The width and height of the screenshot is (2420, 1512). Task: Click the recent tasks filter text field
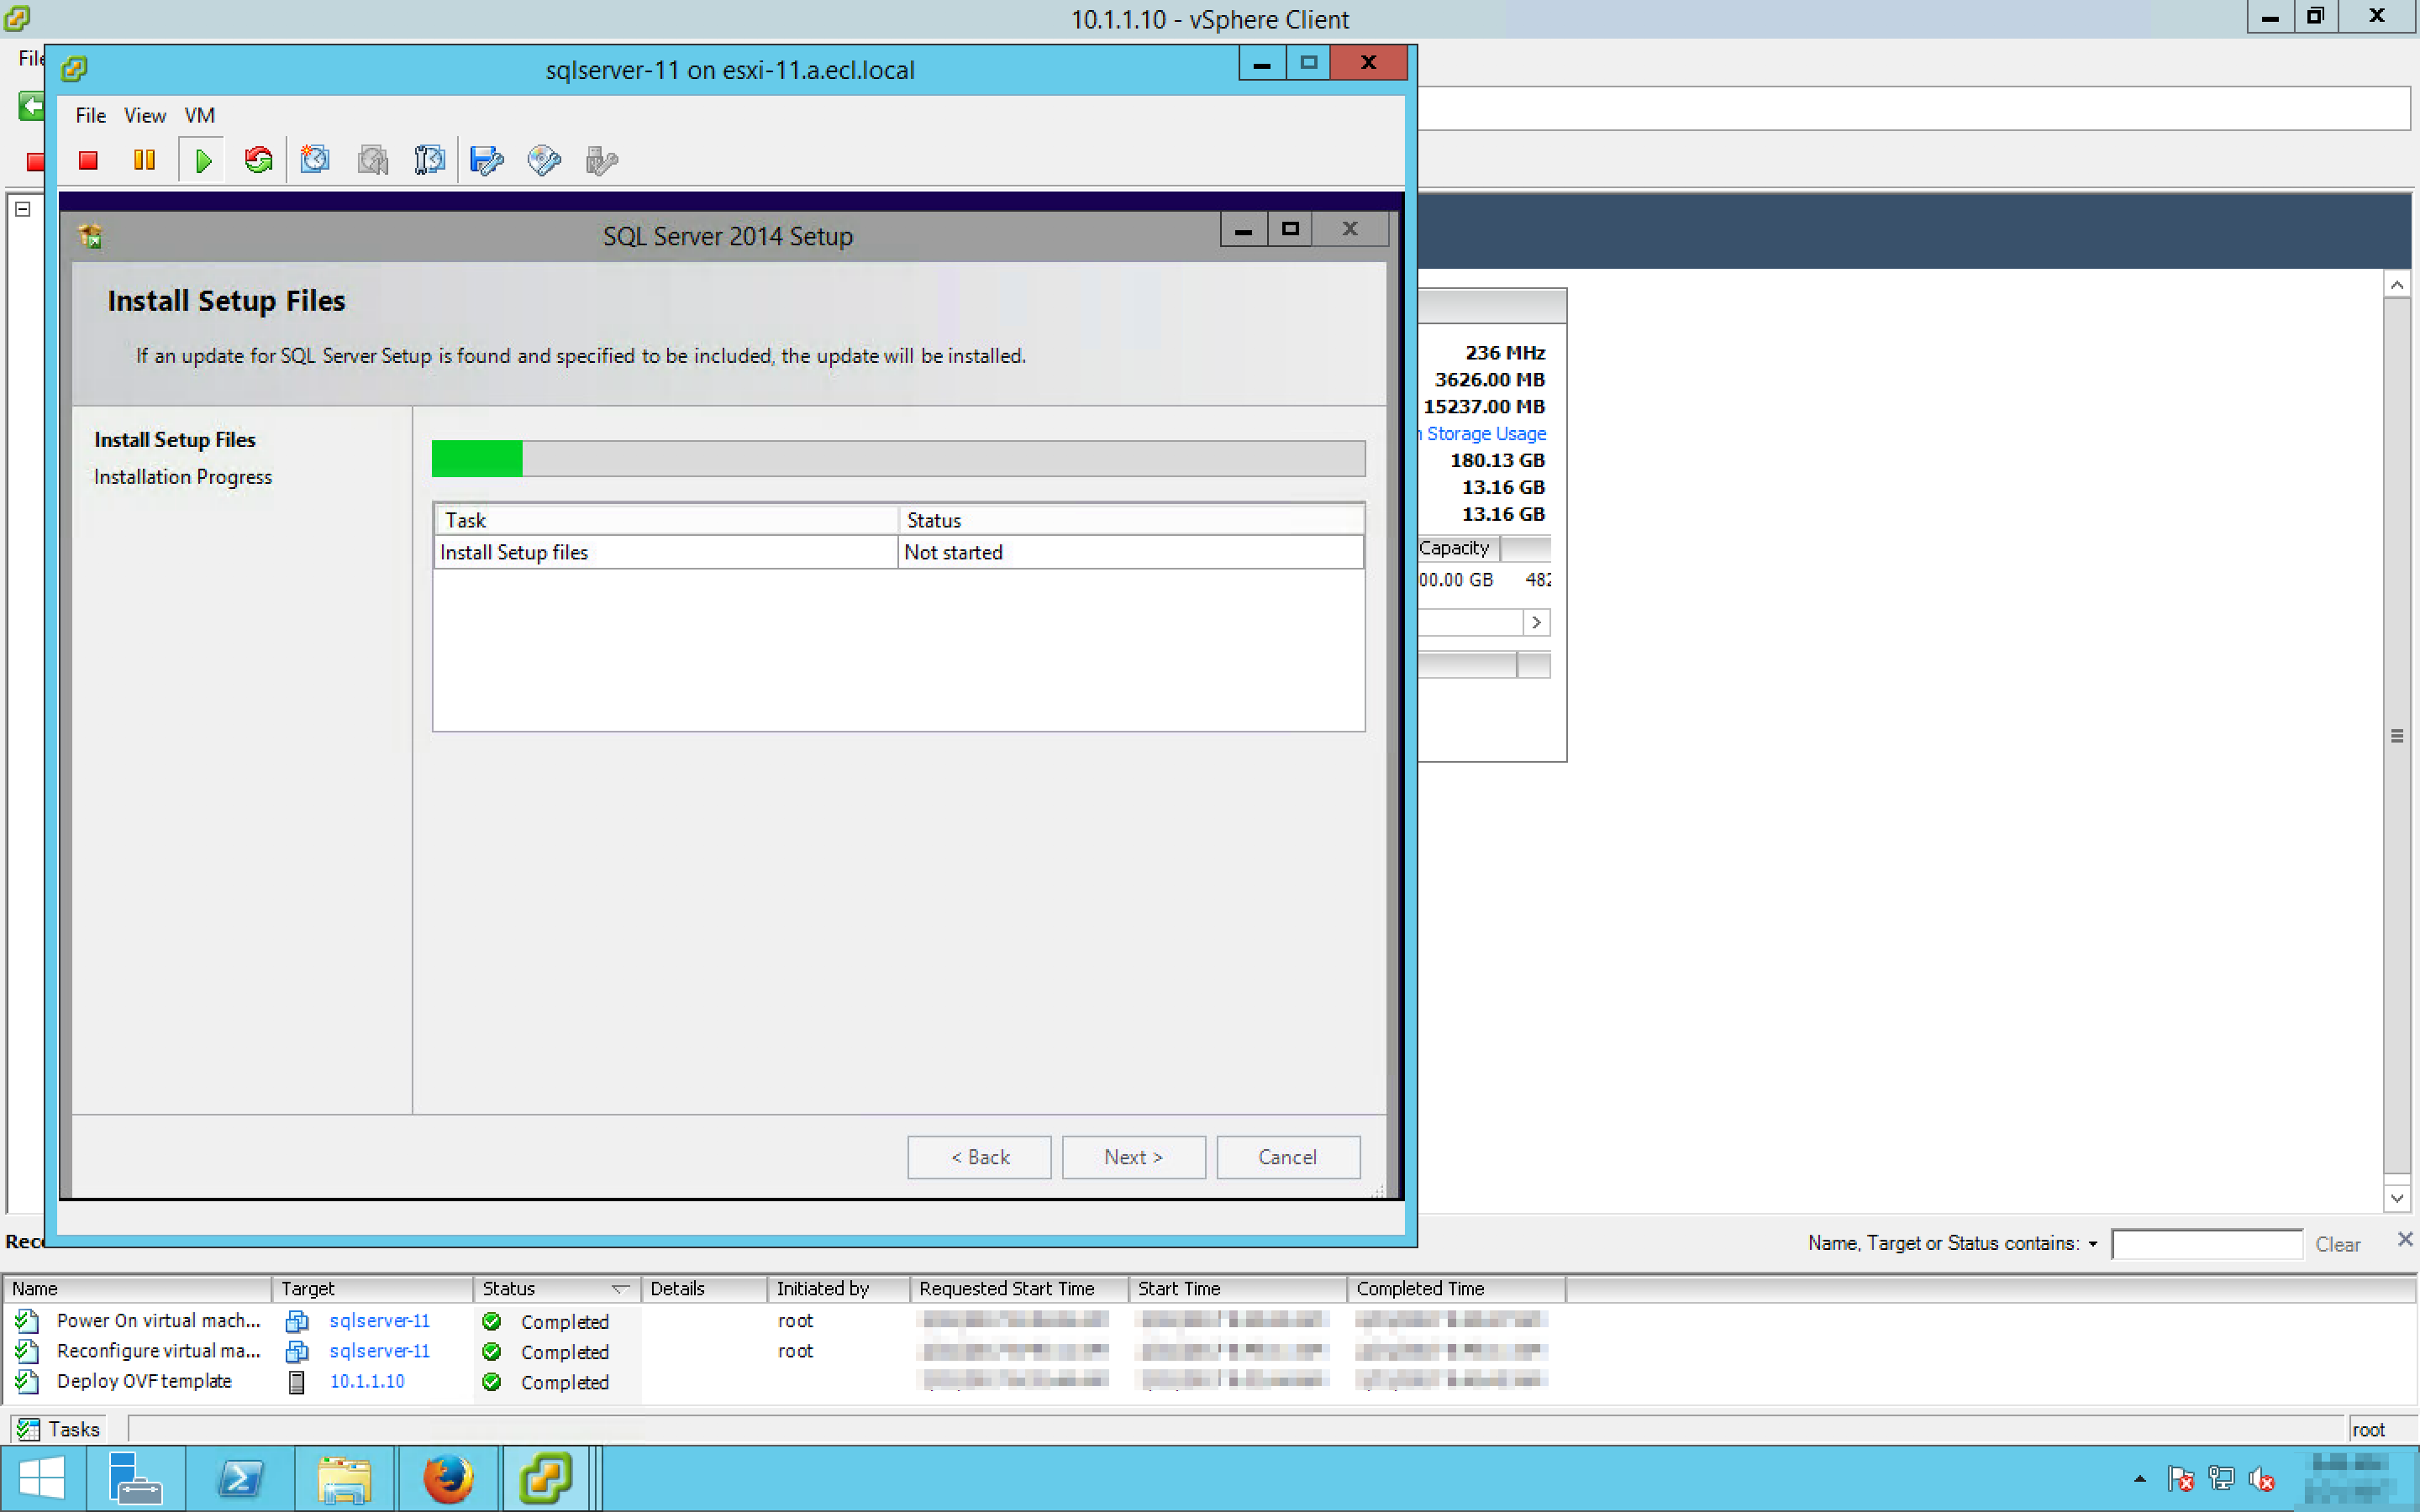2206,1244
